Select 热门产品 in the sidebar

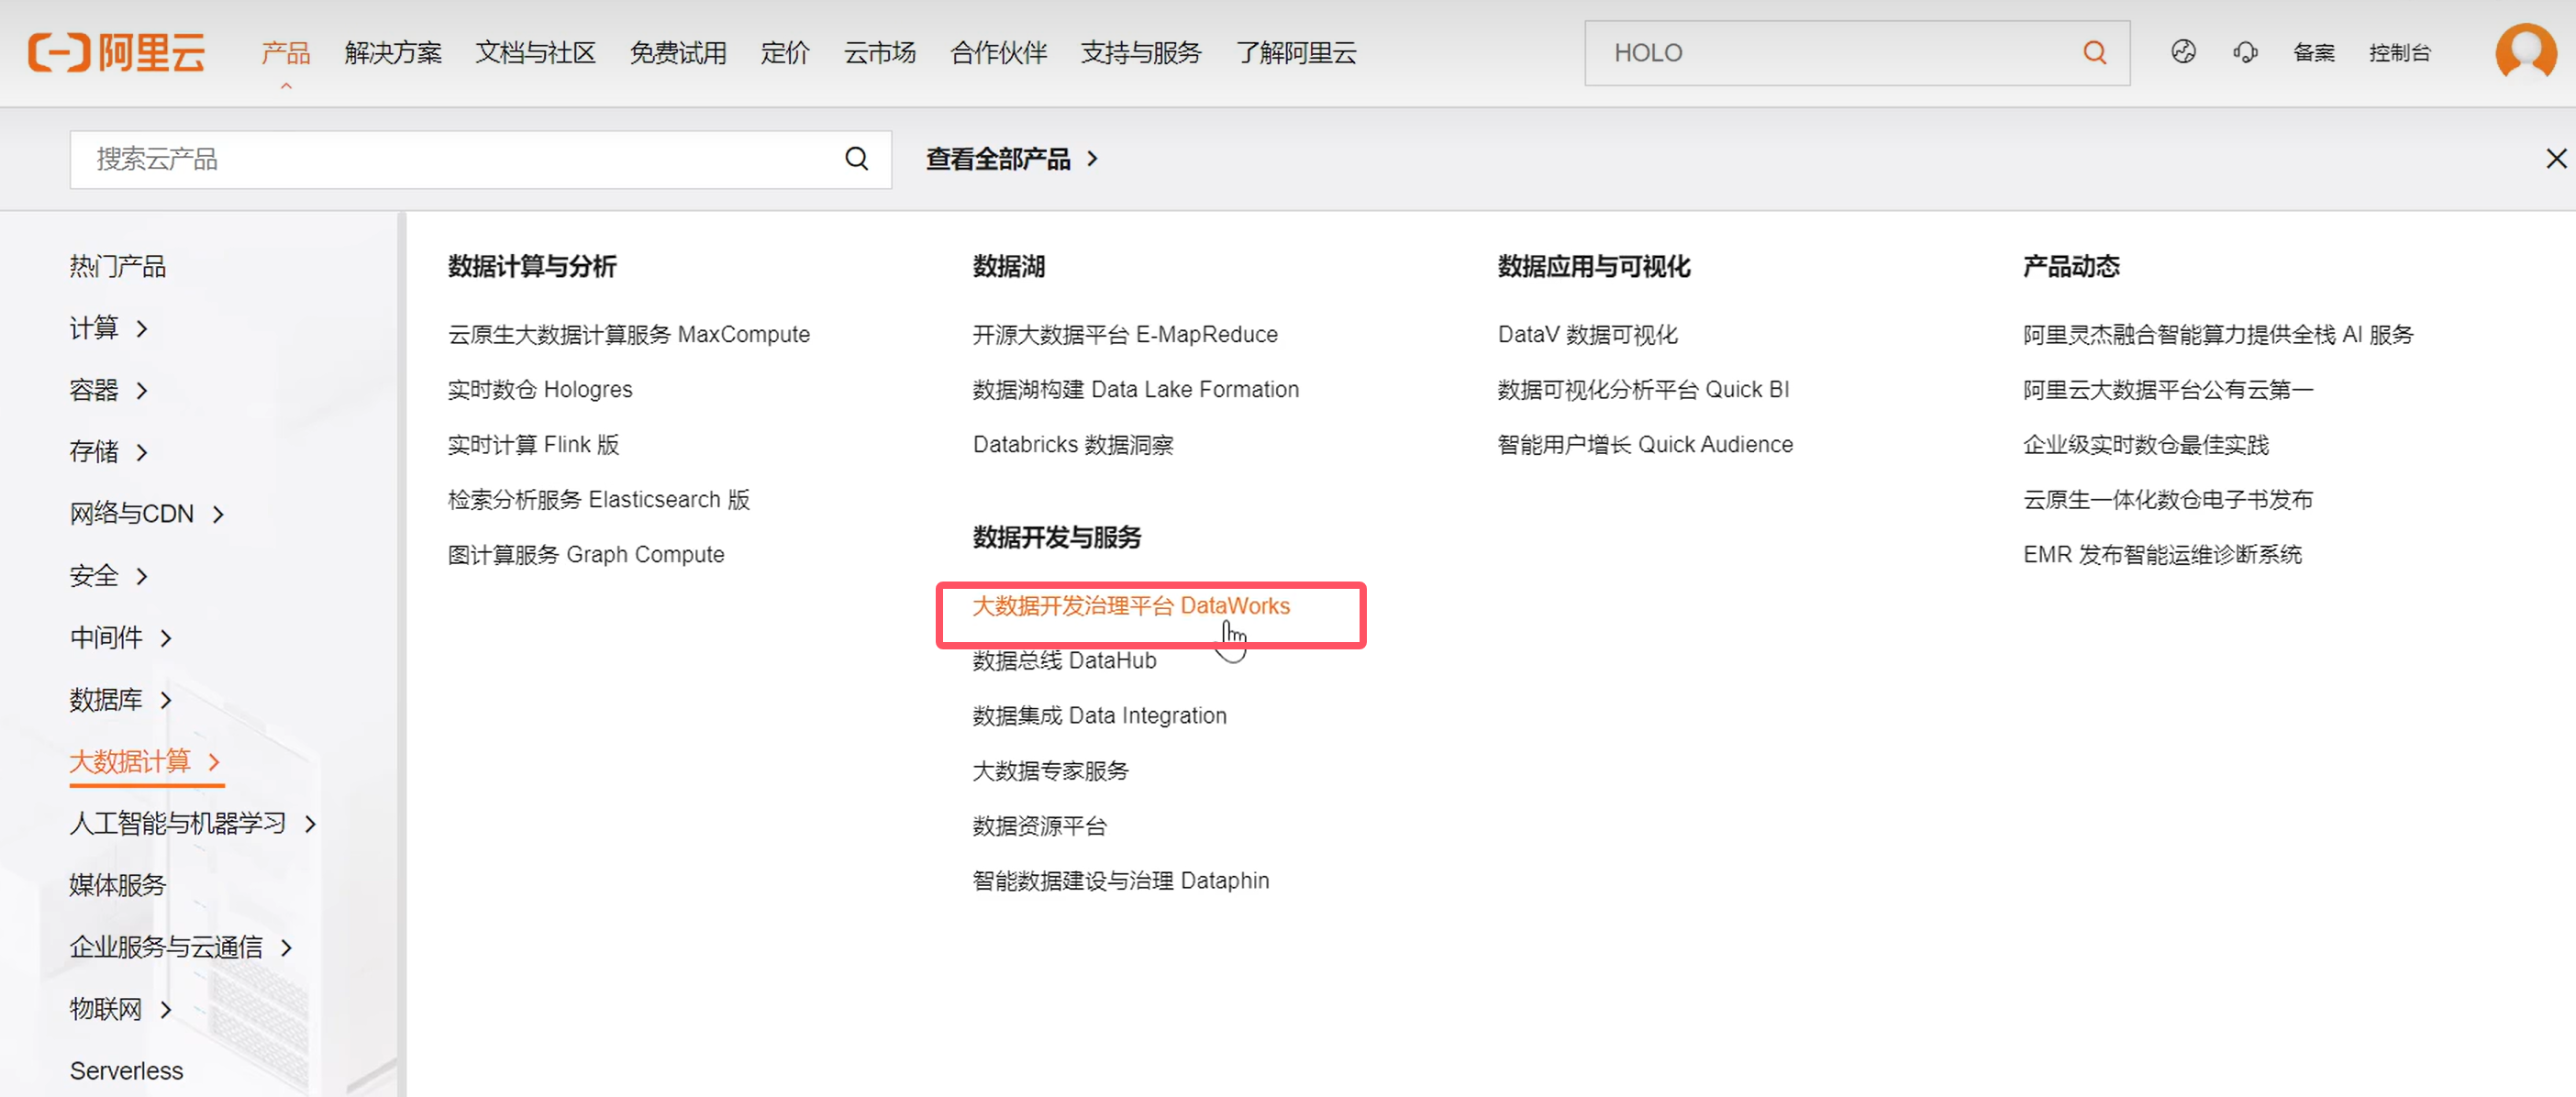click(x=117, y=266)
